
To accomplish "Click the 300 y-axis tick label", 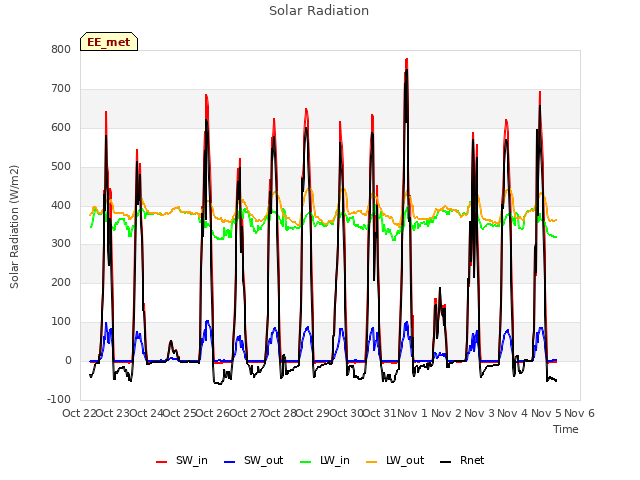I will [61, 244].
